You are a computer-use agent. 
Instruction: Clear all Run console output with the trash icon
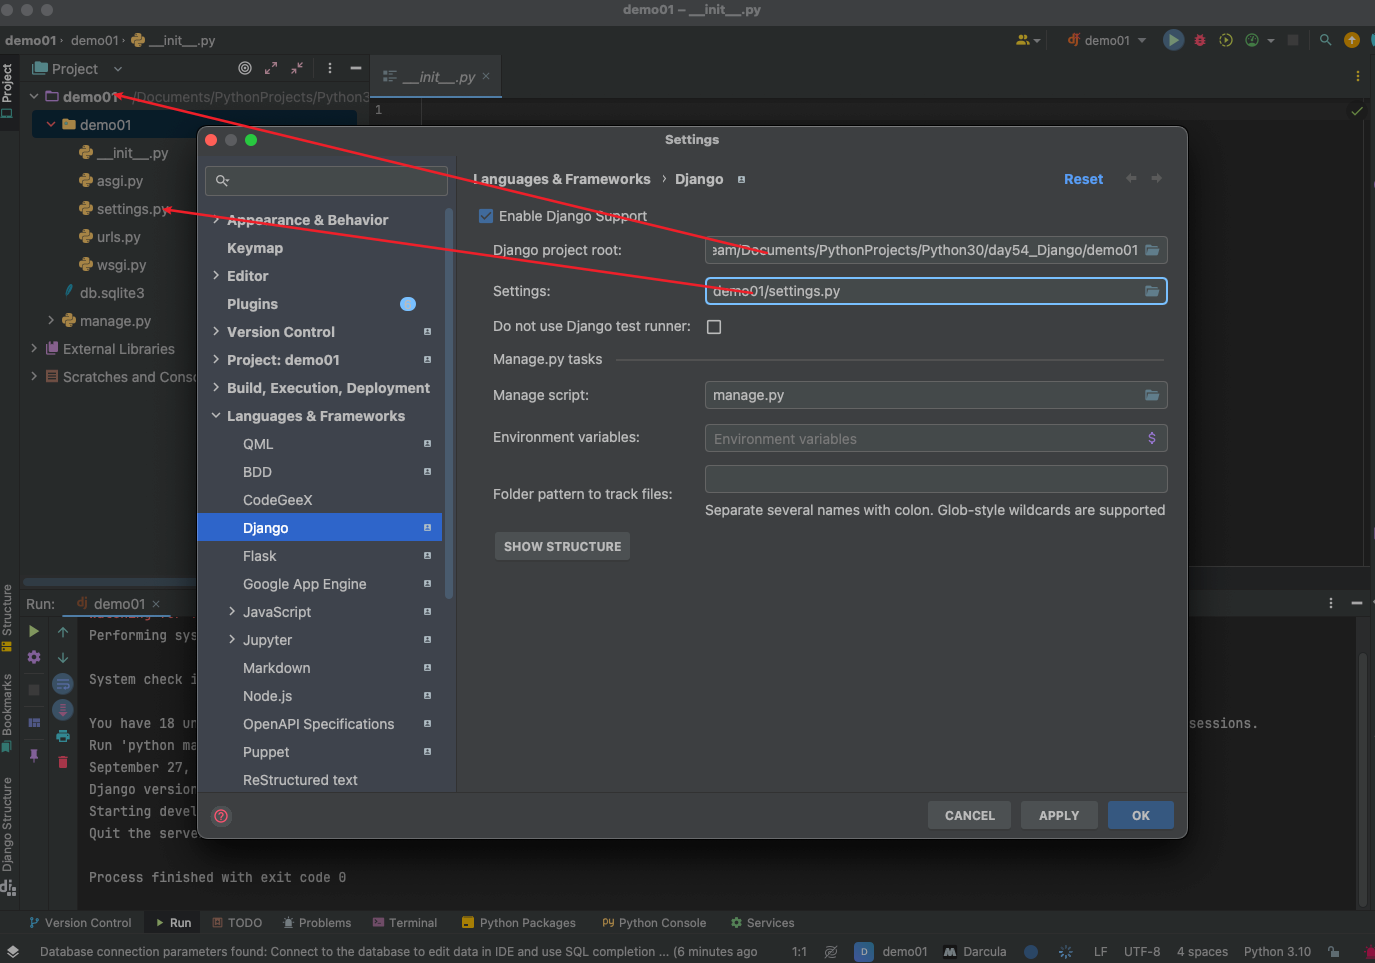pyautogui.click(x=63, y=762)
